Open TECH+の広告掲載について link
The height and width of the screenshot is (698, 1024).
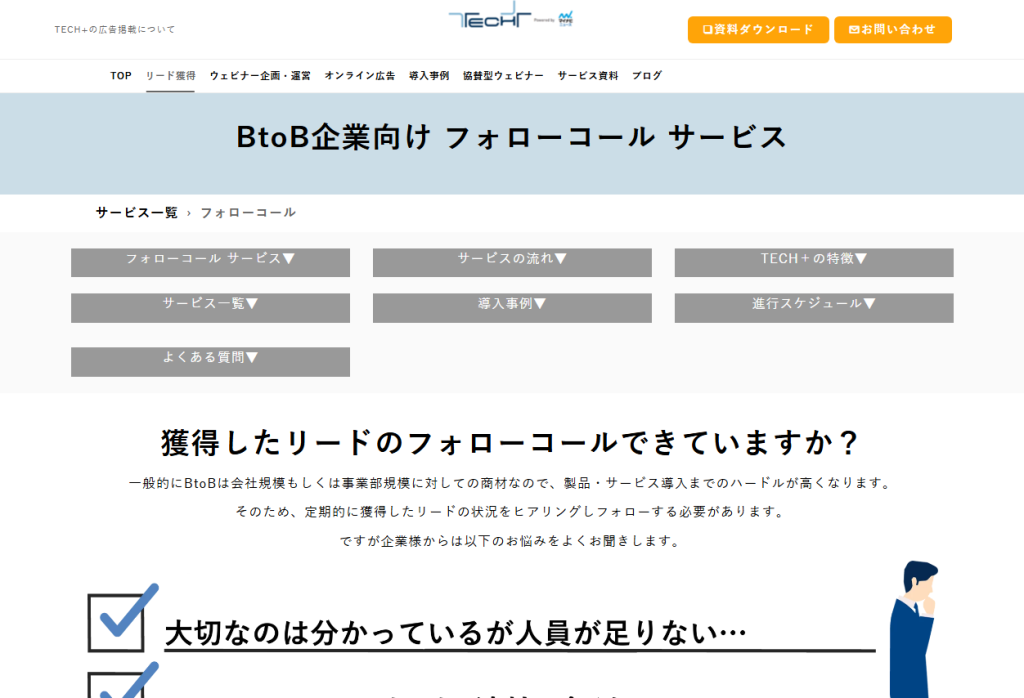click(115, 30)
